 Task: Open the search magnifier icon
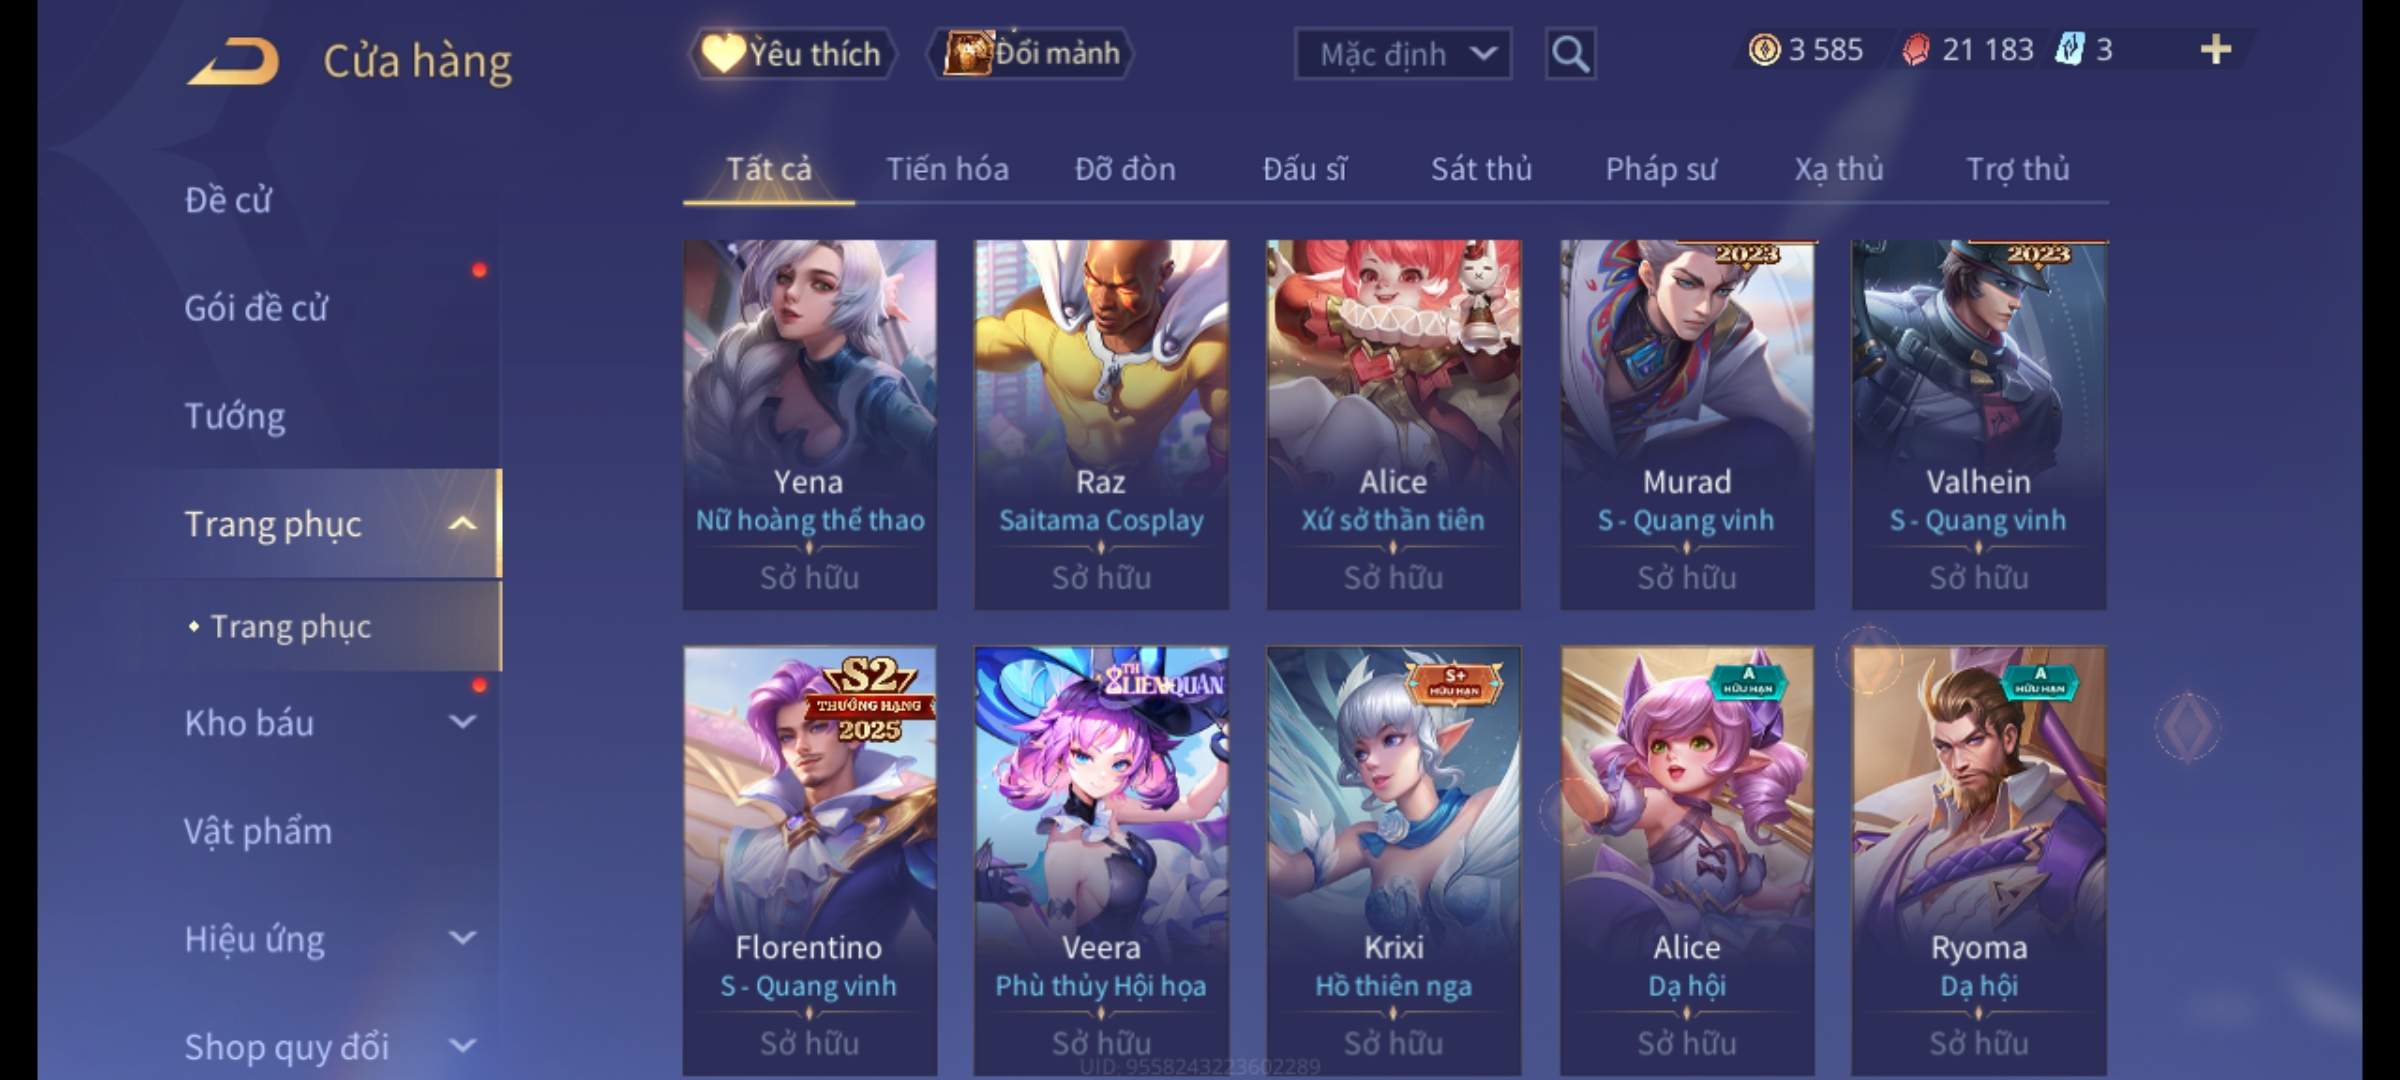click(1570, 54)
